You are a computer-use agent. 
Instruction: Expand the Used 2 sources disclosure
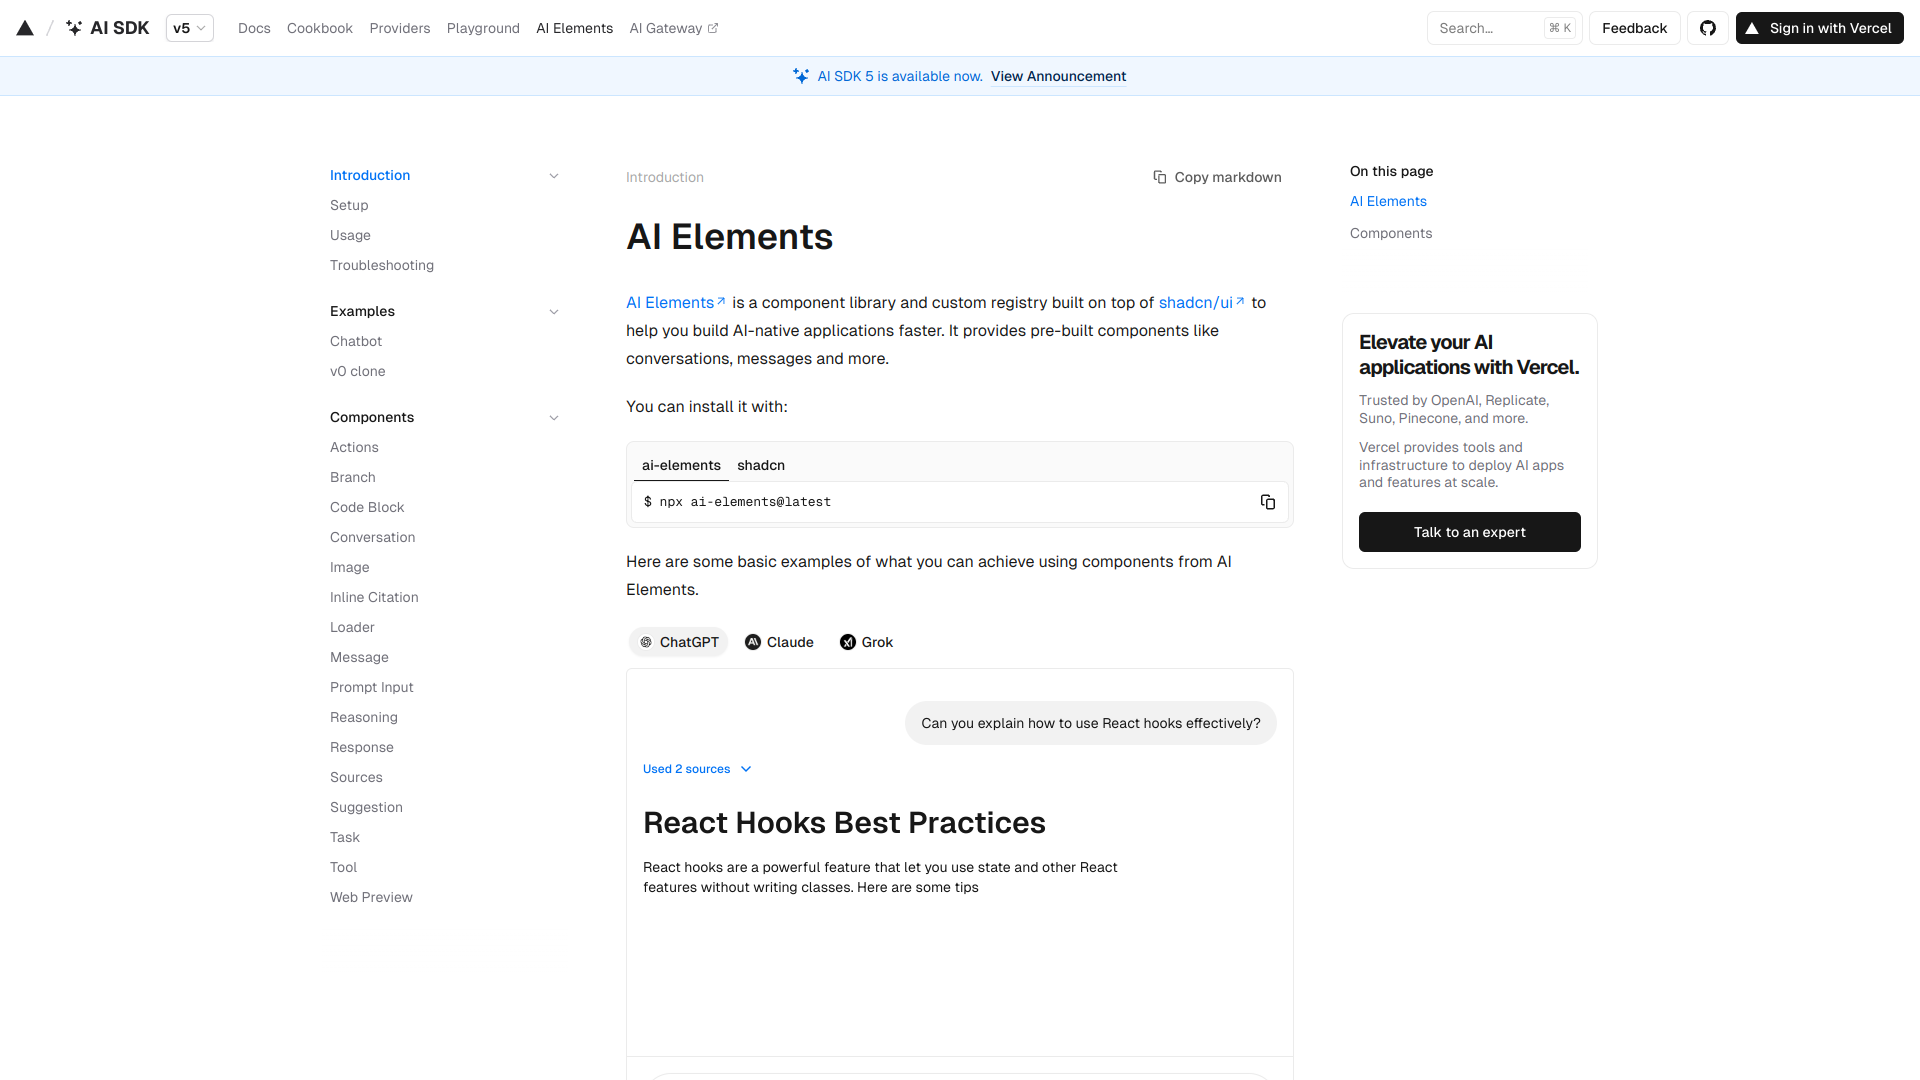pos(697,769)
